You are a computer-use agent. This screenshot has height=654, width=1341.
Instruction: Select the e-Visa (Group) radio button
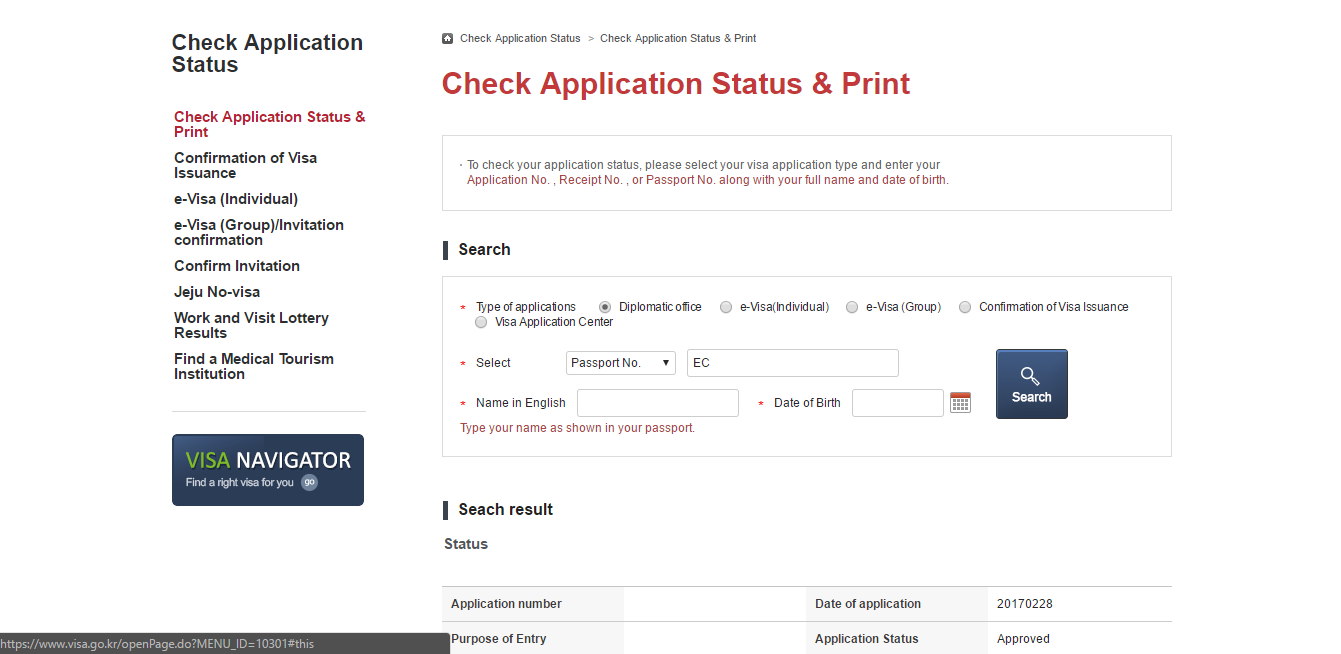click(852, 307)
